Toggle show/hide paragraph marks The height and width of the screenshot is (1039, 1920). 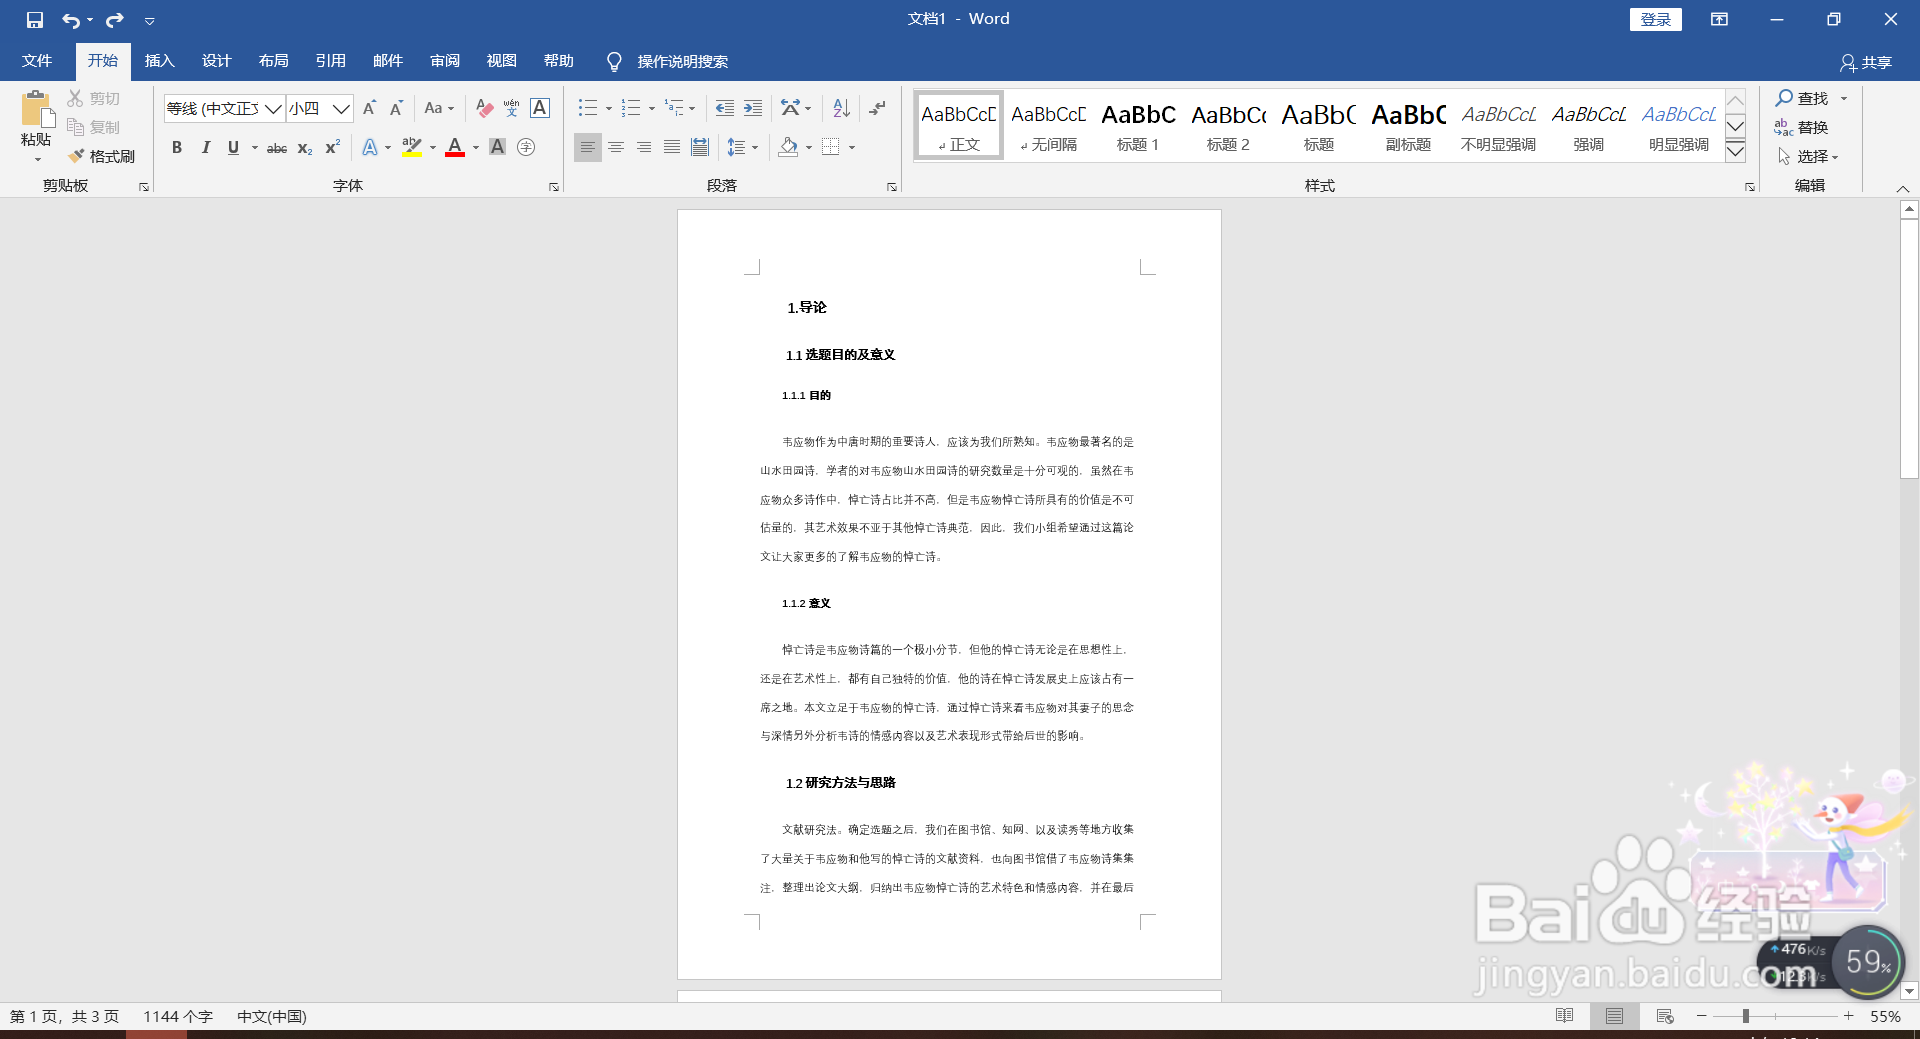click(x=877, y=108)
